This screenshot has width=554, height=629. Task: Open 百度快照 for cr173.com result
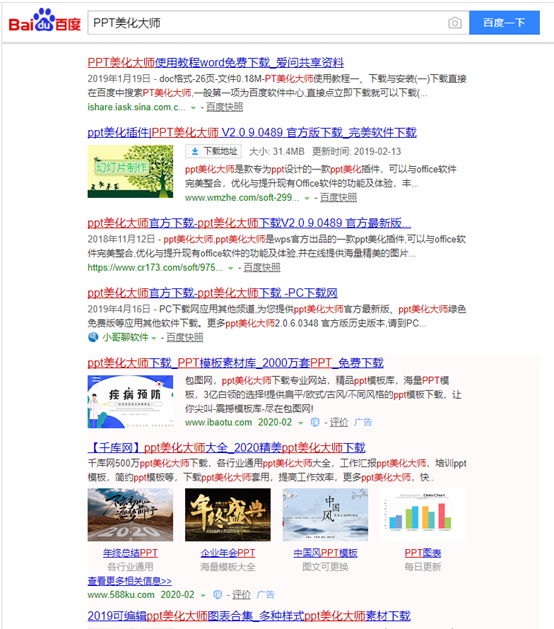262,268
